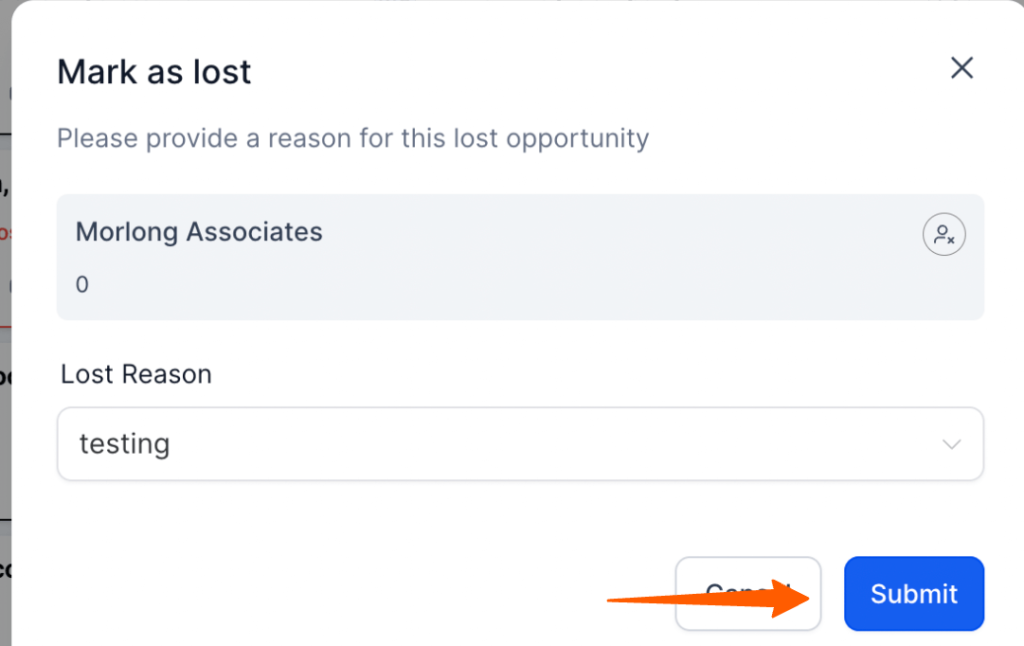Click the 'Mark as lost' dialog title
Viewport: 1024px width, 646px height.
[x=154, y=72]
